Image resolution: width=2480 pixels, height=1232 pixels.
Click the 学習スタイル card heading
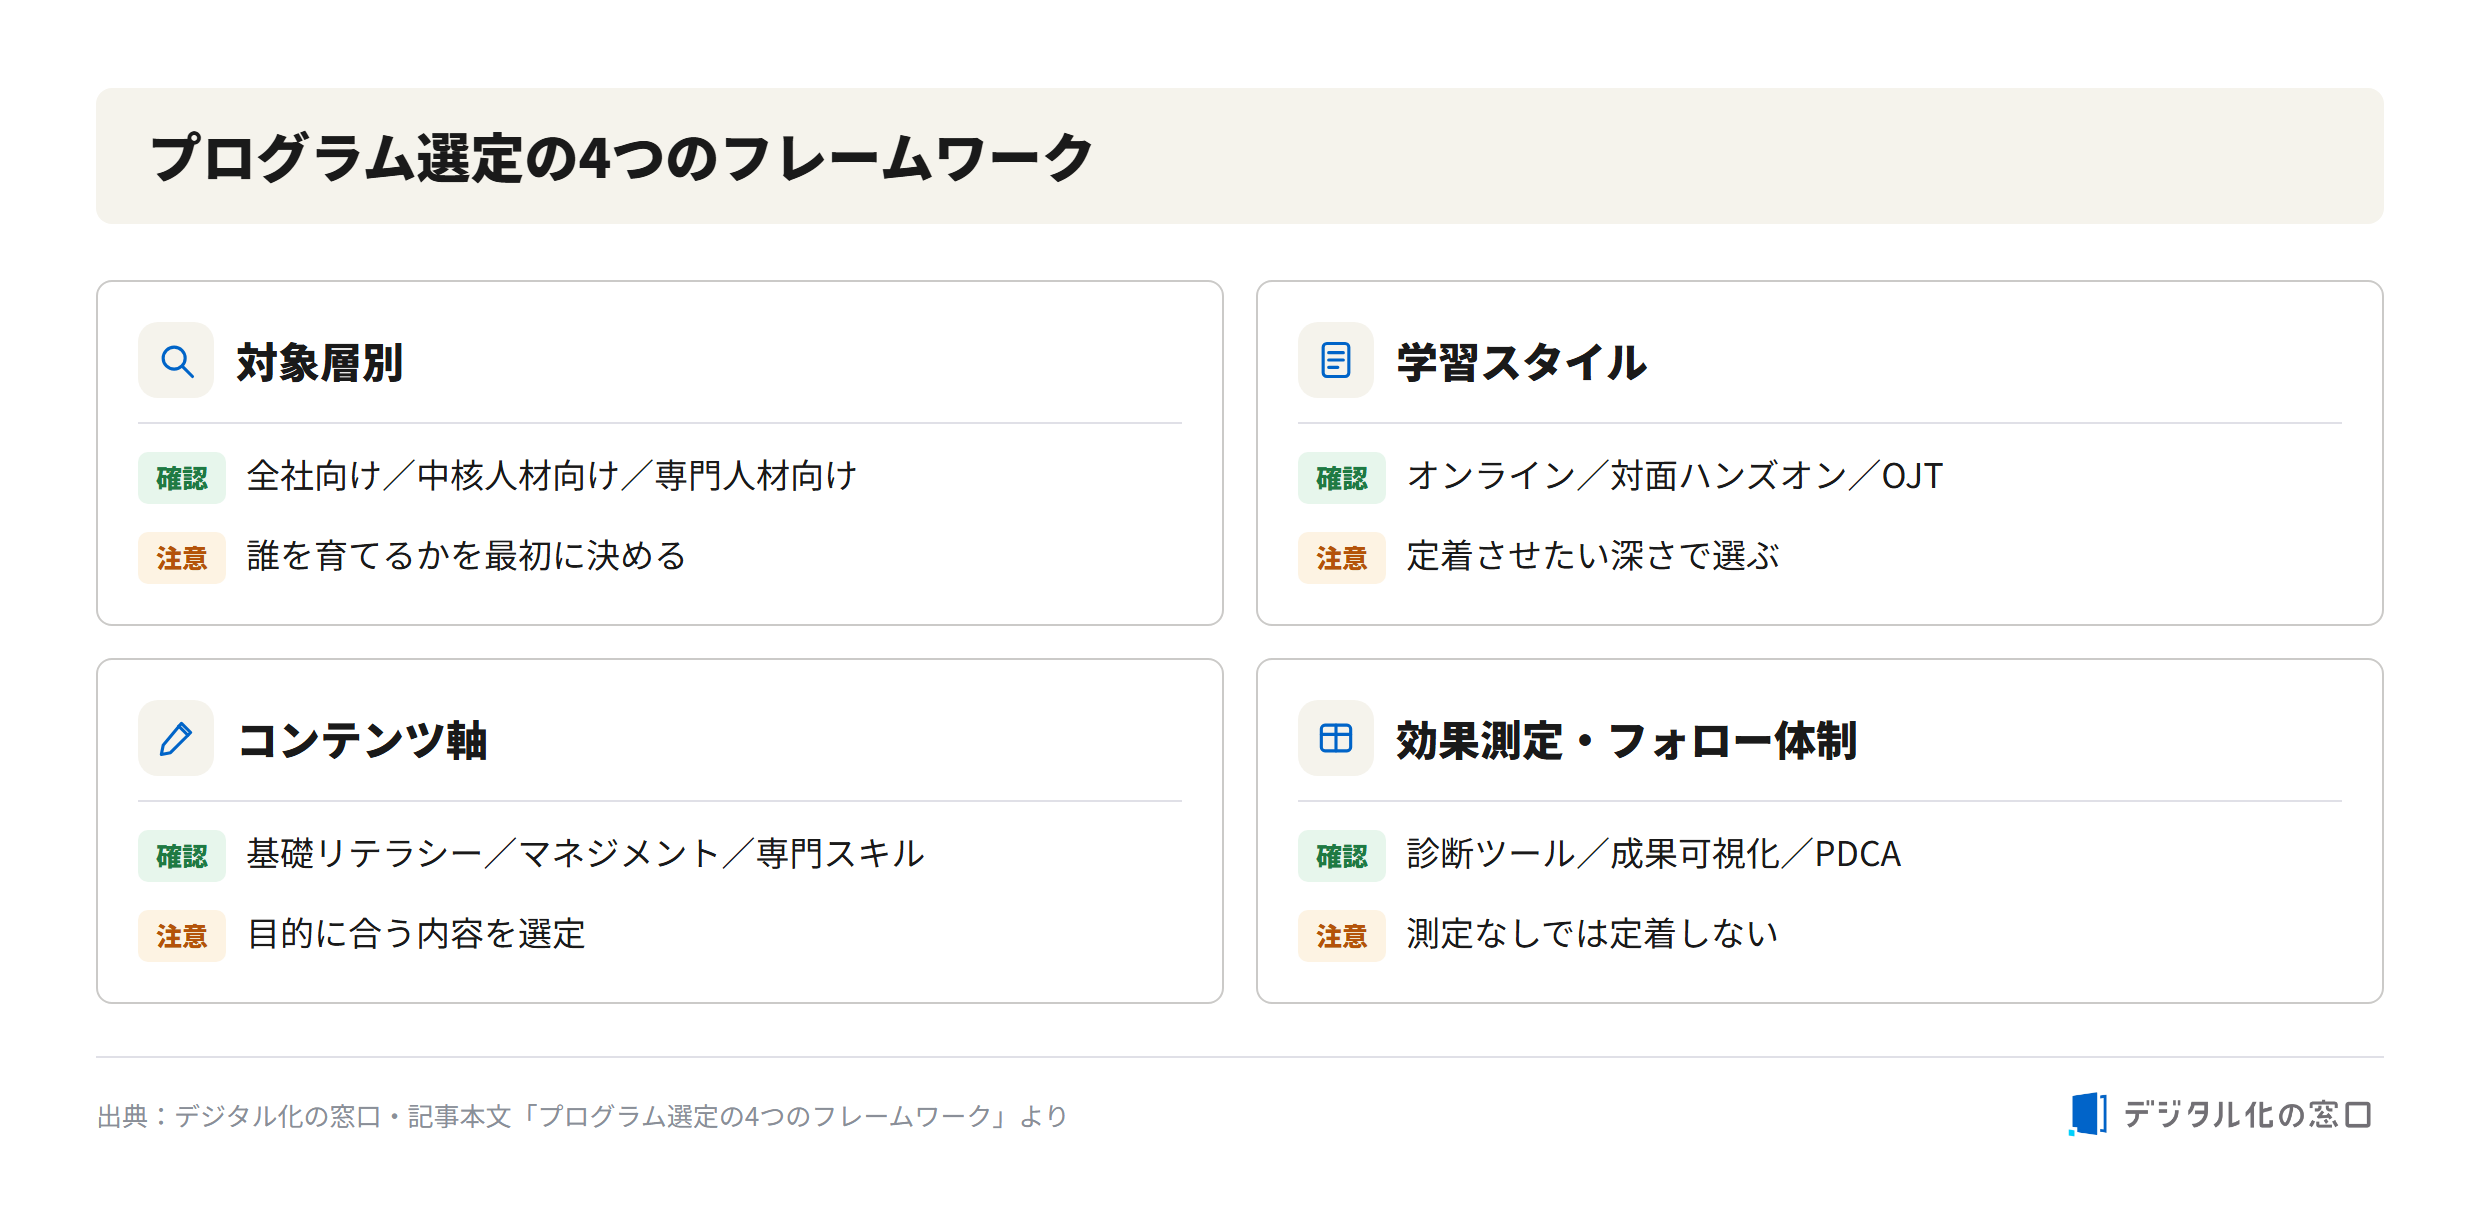point(1522,362)
